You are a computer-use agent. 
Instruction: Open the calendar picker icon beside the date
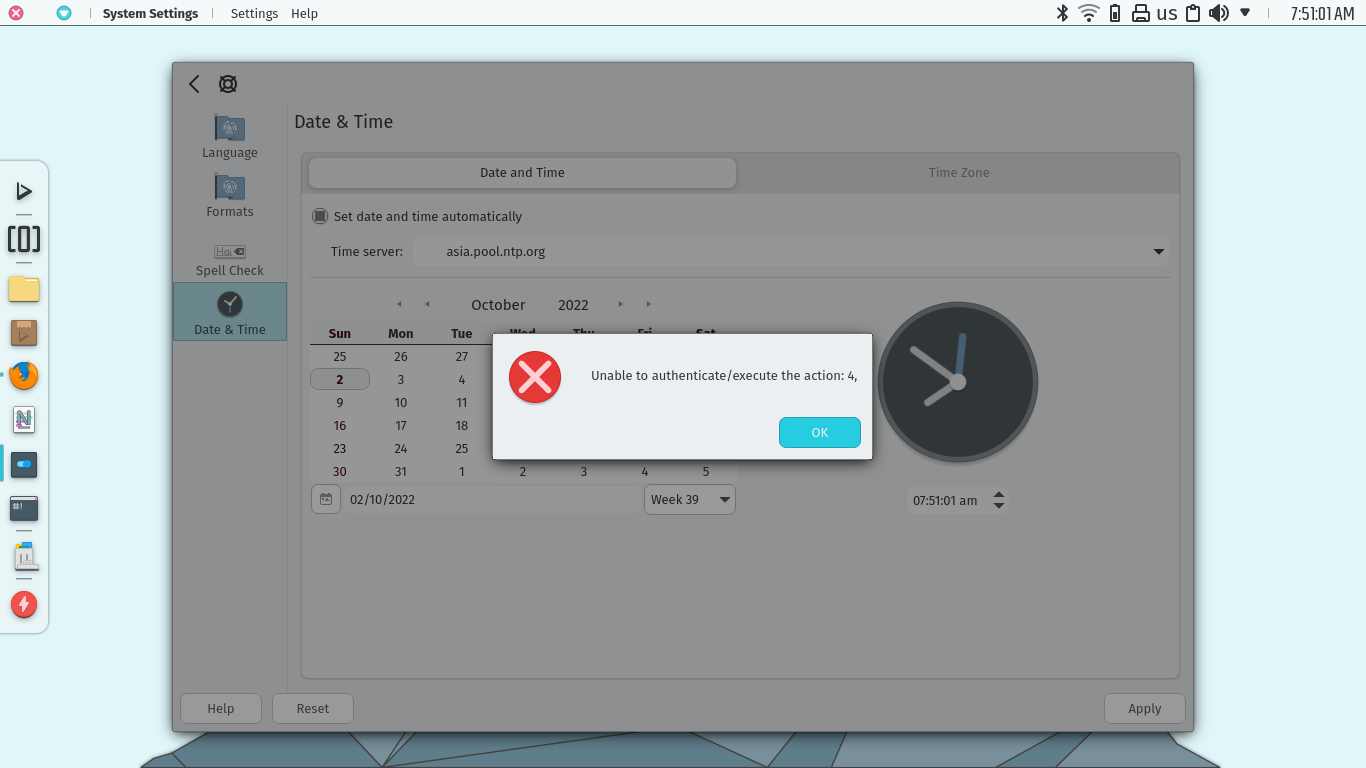325,498
